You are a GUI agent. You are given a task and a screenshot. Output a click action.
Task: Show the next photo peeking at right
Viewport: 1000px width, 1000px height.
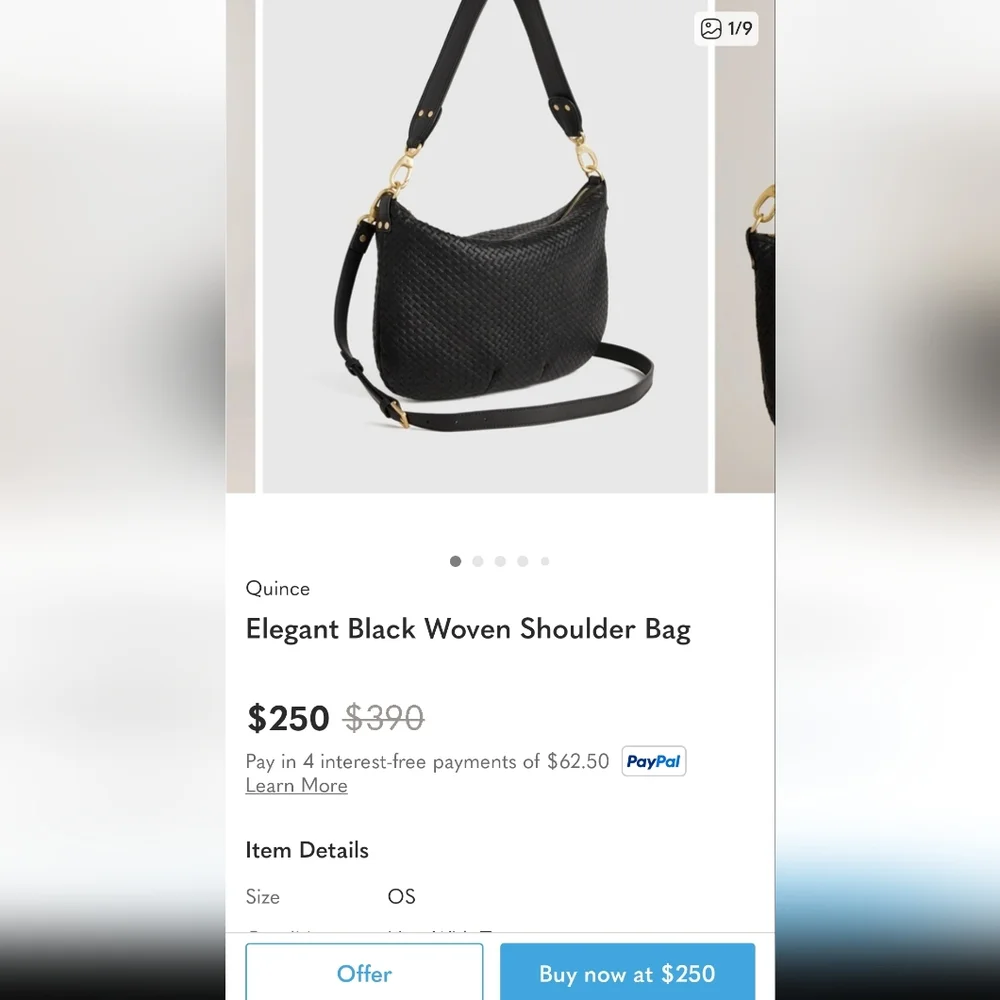(744, 246)
